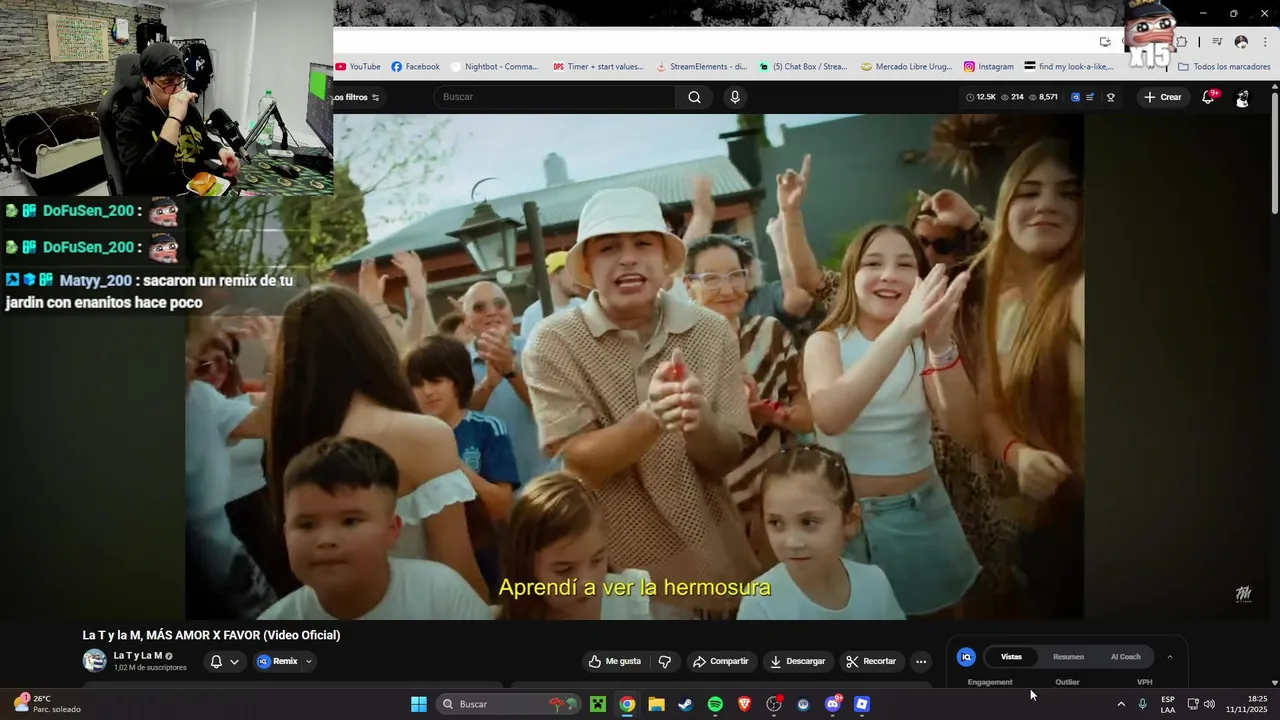Open YouTube account avatar menu
This screenshot has height=720, width=1280.
tap(1242, 98)
